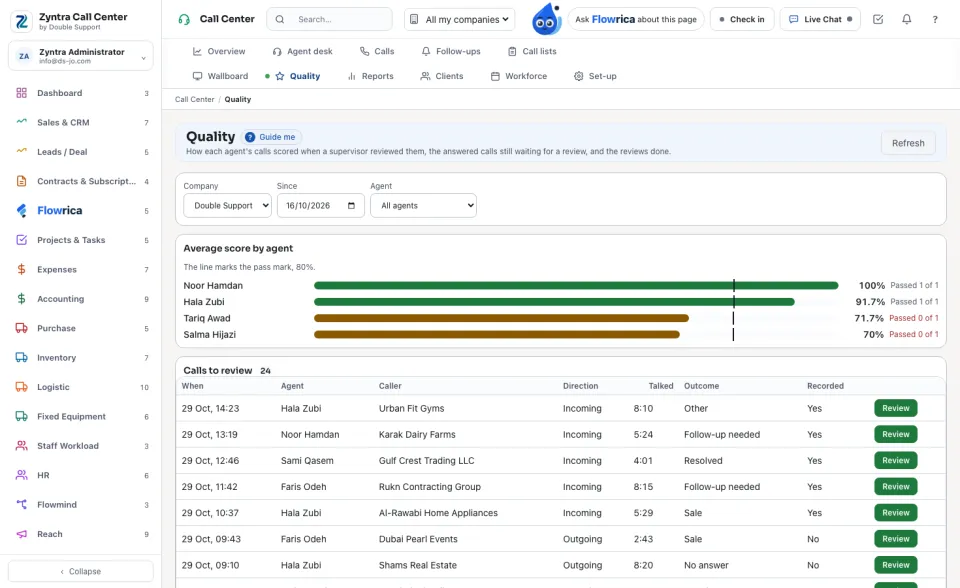
Task: Open the Wallboard tab
Action: (x=220, y=76)
